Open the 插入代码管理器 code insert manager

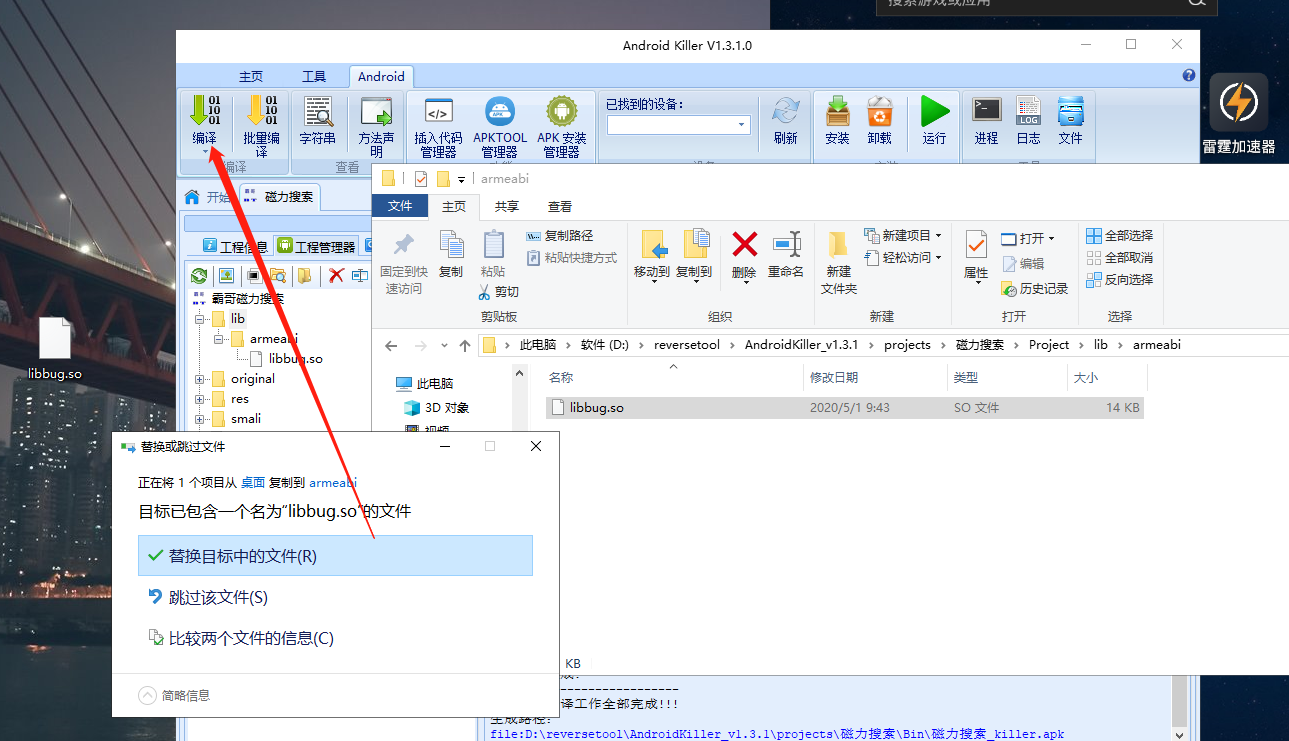(x=438, y=111)
